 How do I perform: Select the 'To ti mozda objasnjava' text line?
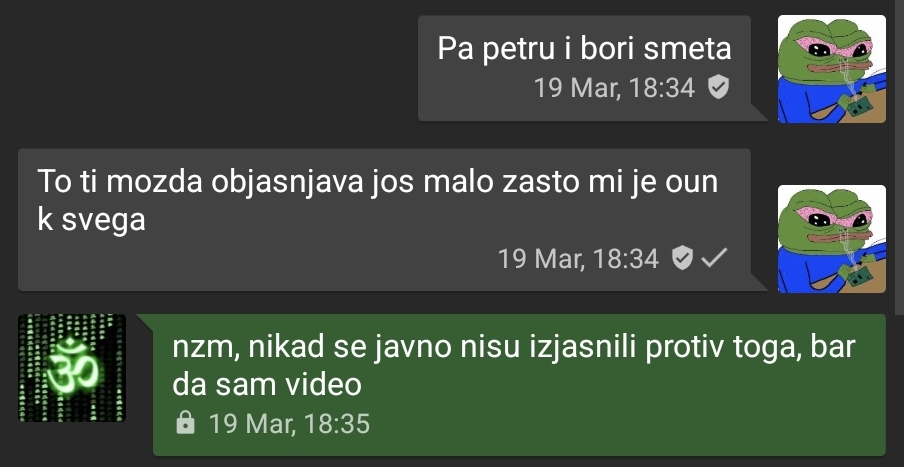click(x=378, y=182)
